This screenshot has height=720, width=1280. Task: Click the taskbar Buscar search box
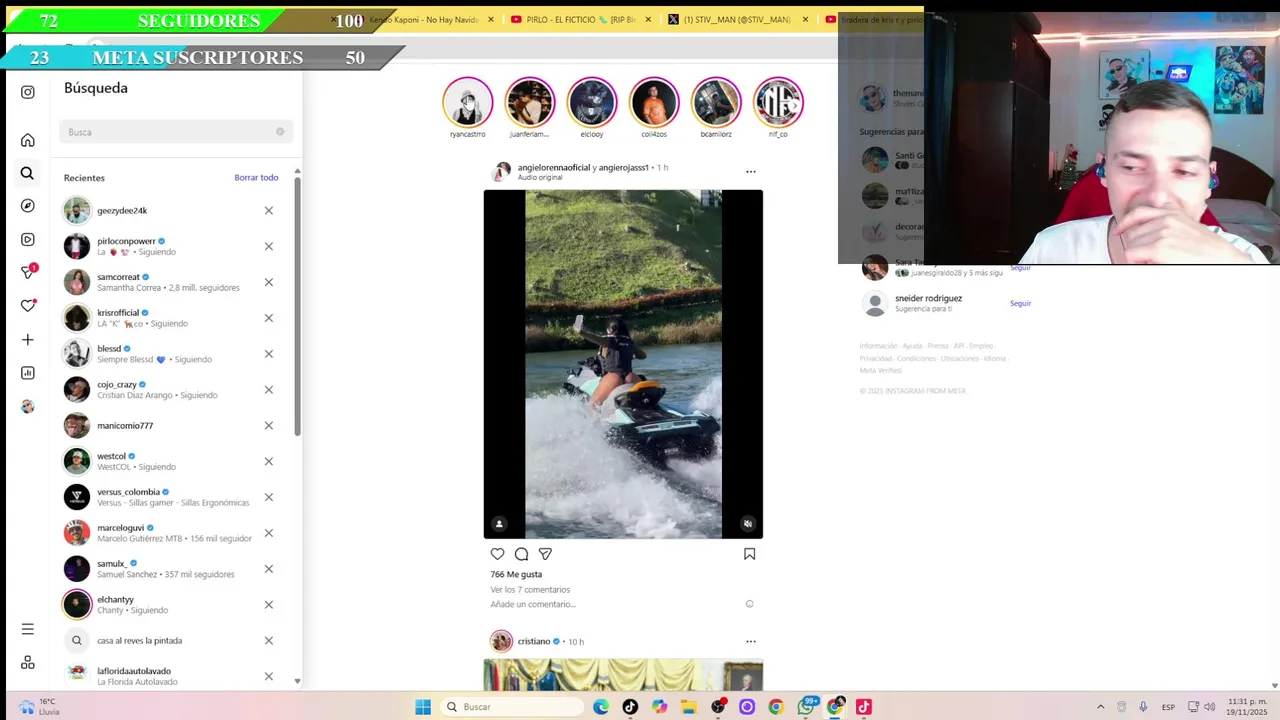pyautogui.click(x=511, y=707)
